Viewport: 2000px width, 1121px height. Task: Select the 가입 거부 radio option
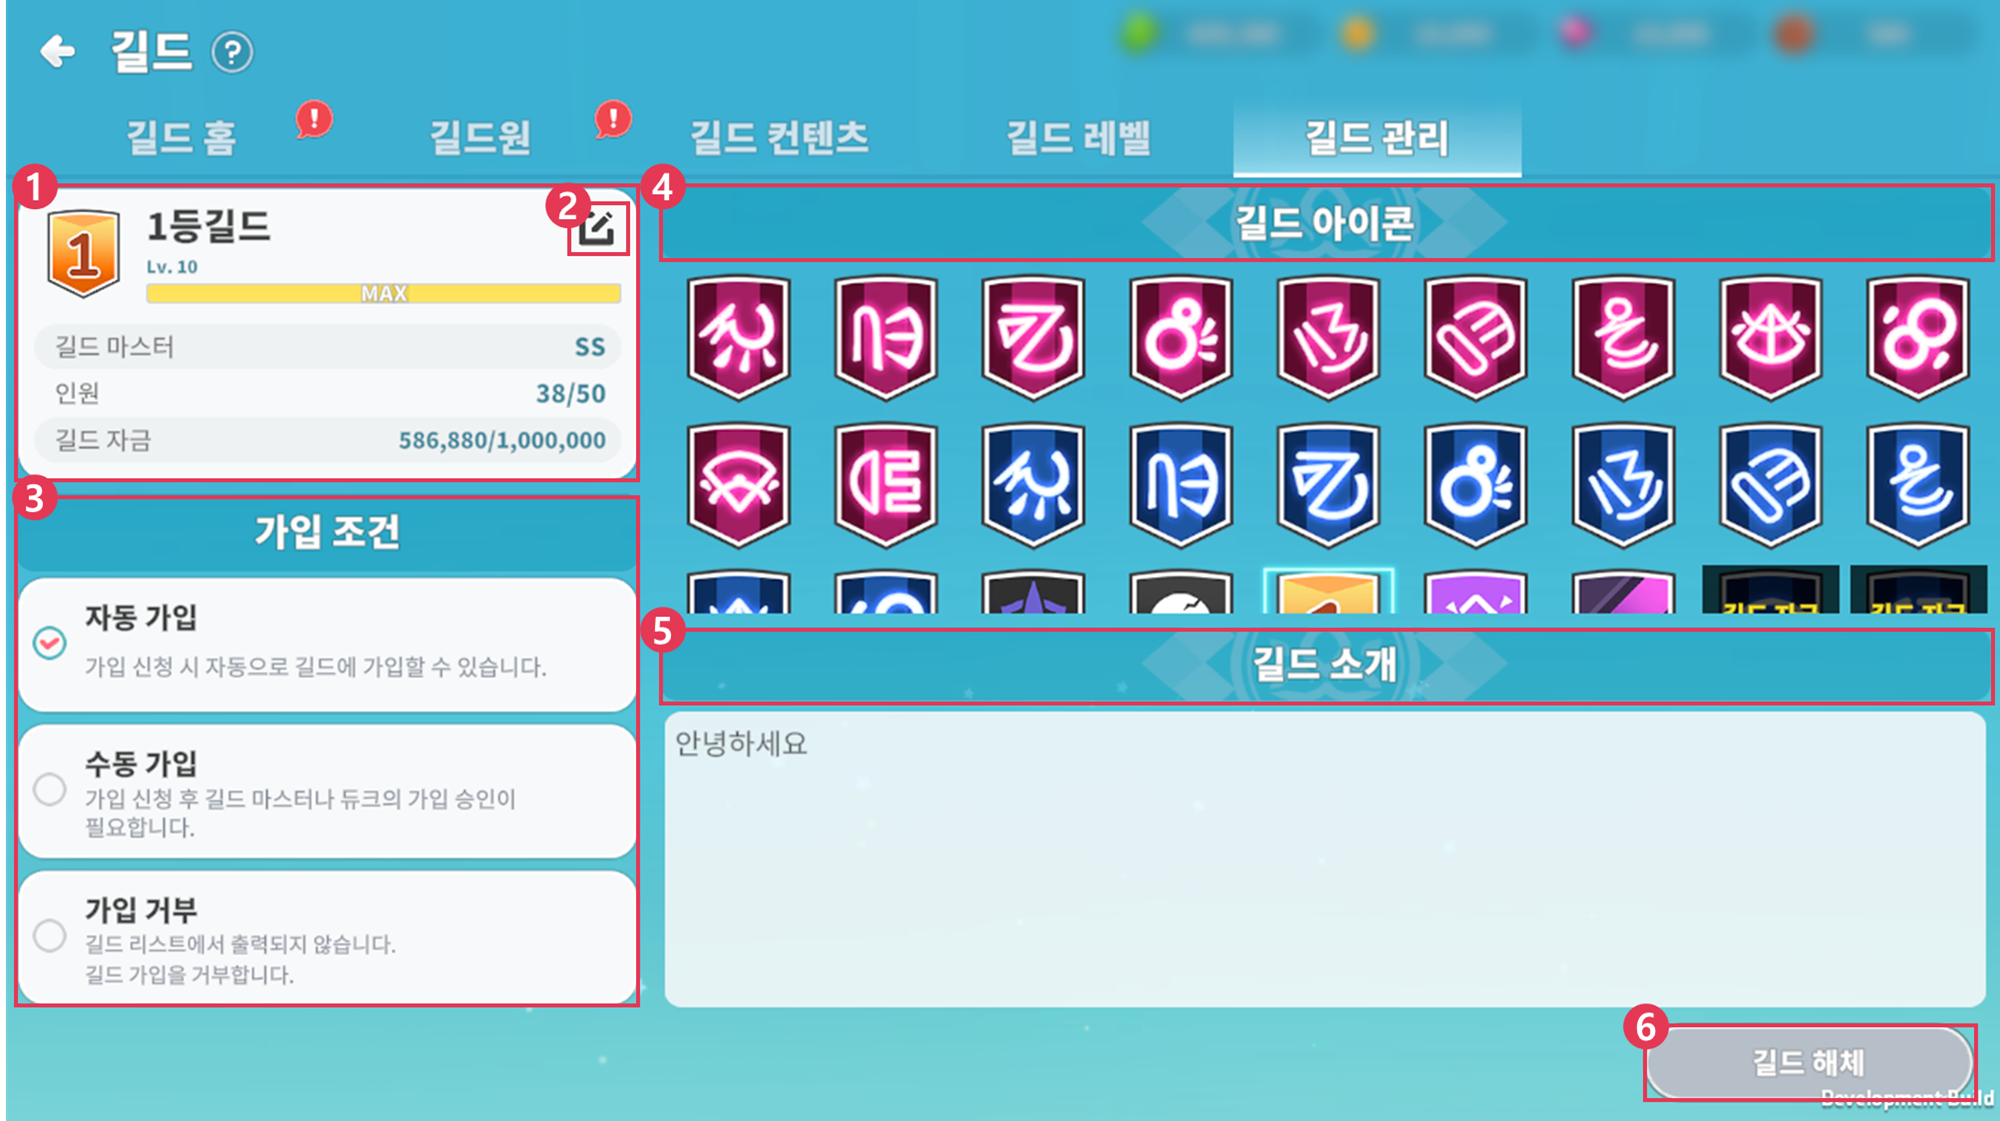pyautogui.click(x=50, y=936)
